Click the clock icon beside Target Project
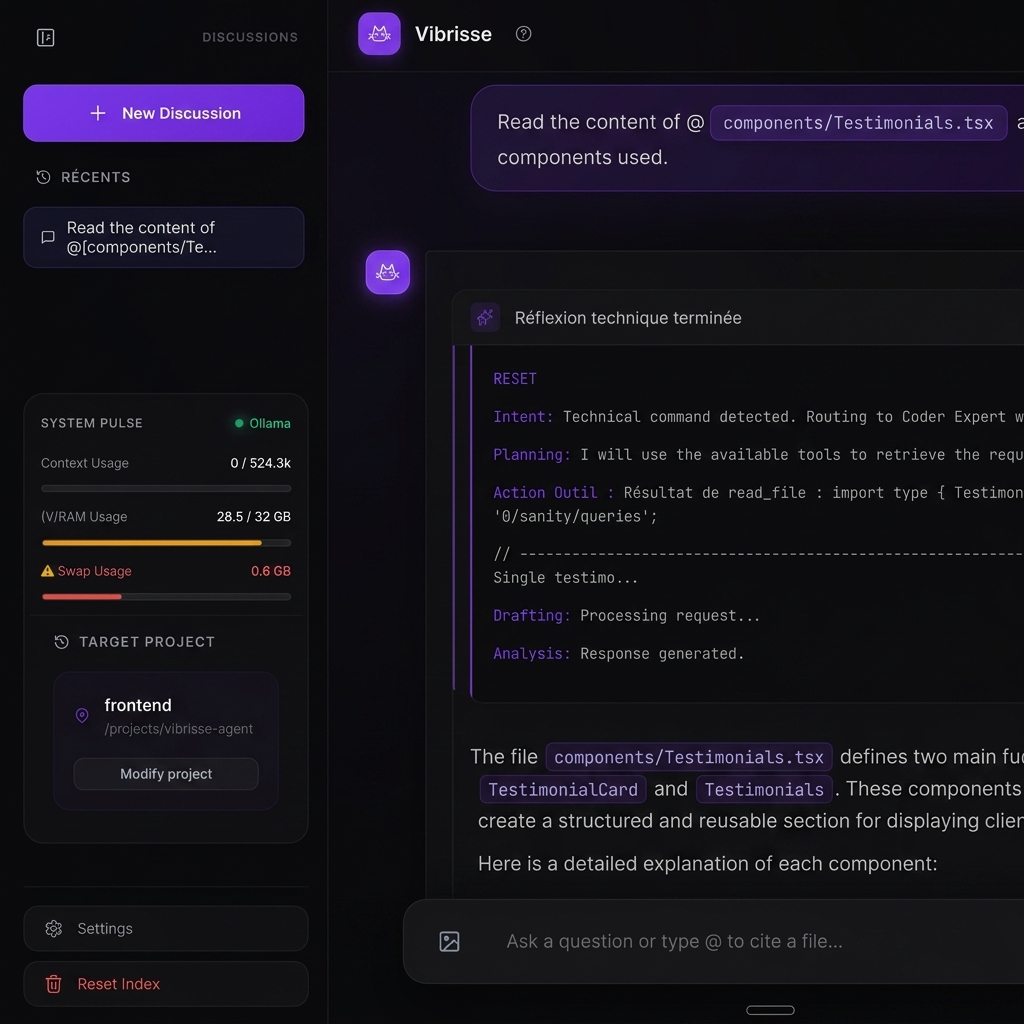 (x=61, y=642)
